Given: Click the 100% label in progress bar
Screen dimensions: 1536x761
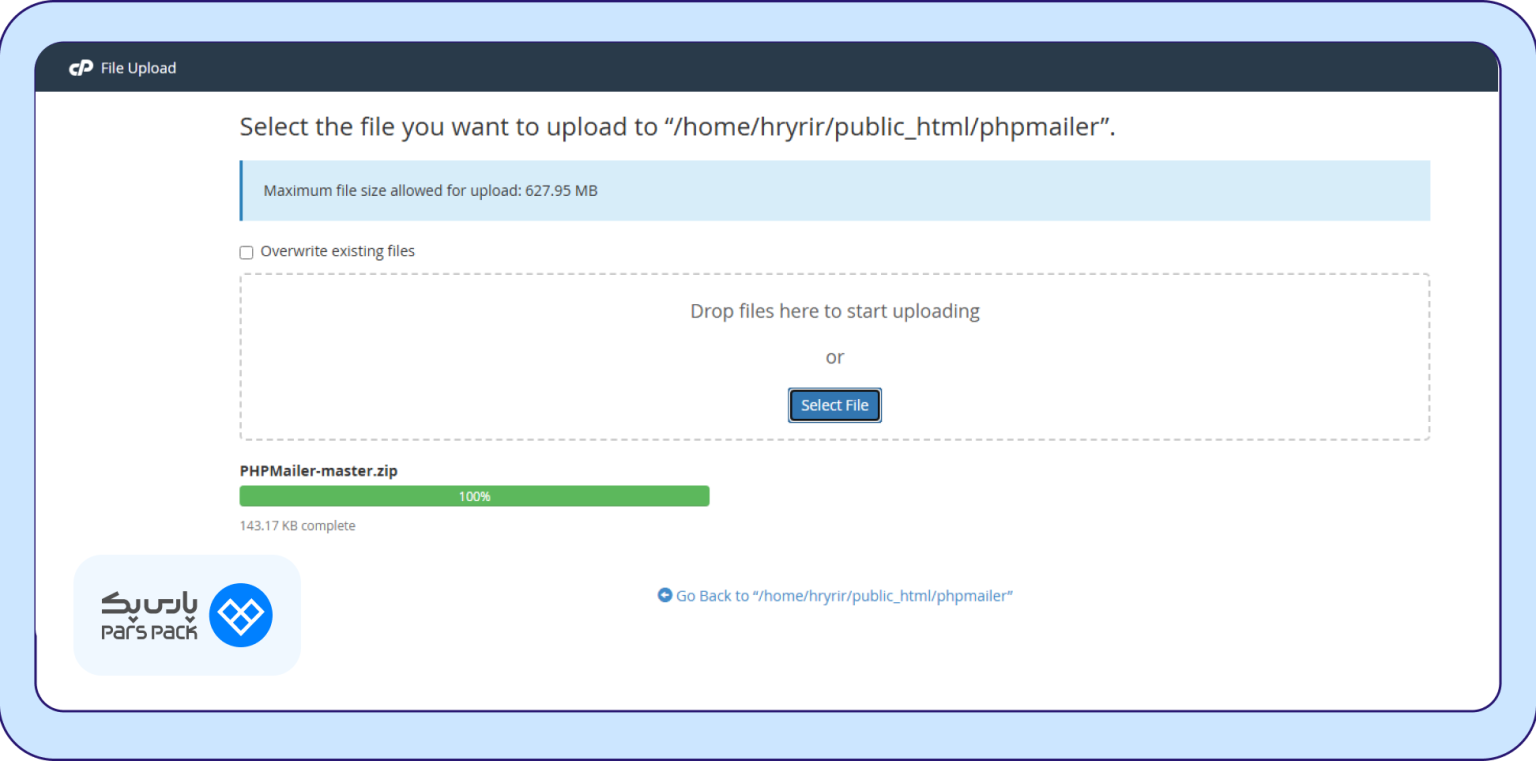Looking at the screenshot, I should [474, 496].
